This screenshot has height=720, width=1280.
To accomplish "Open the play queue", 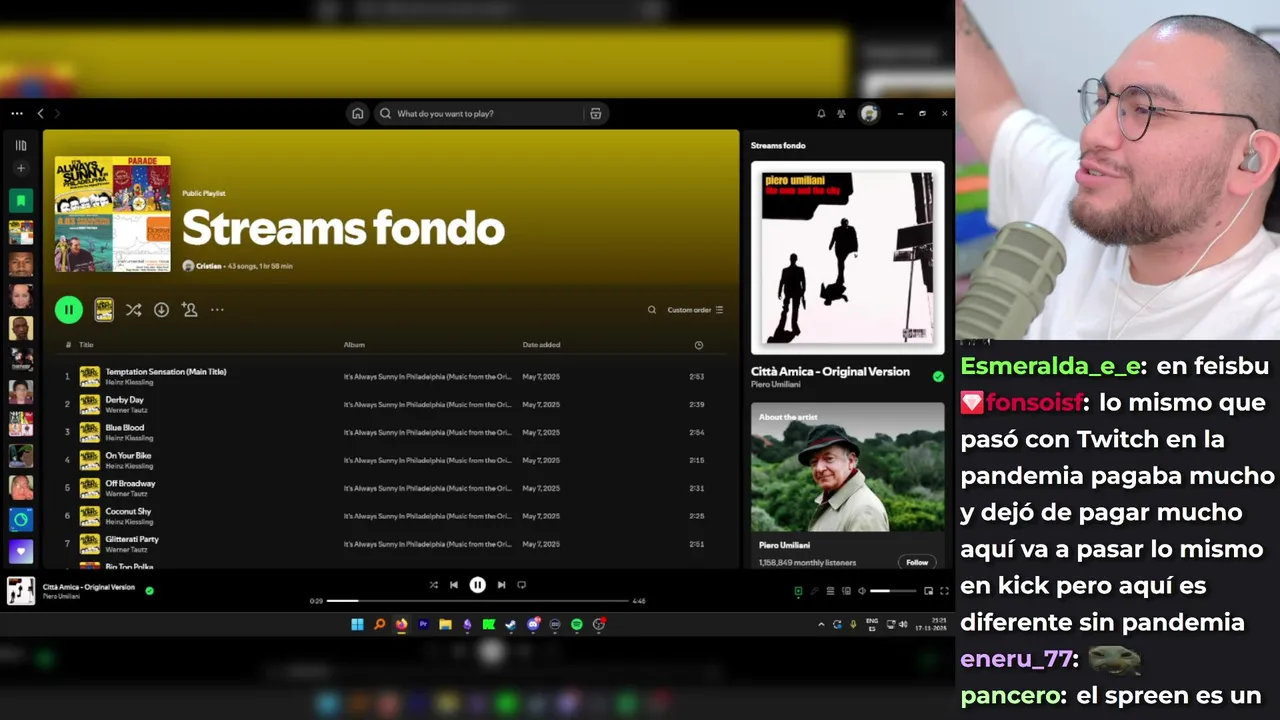I will (830, 591).
